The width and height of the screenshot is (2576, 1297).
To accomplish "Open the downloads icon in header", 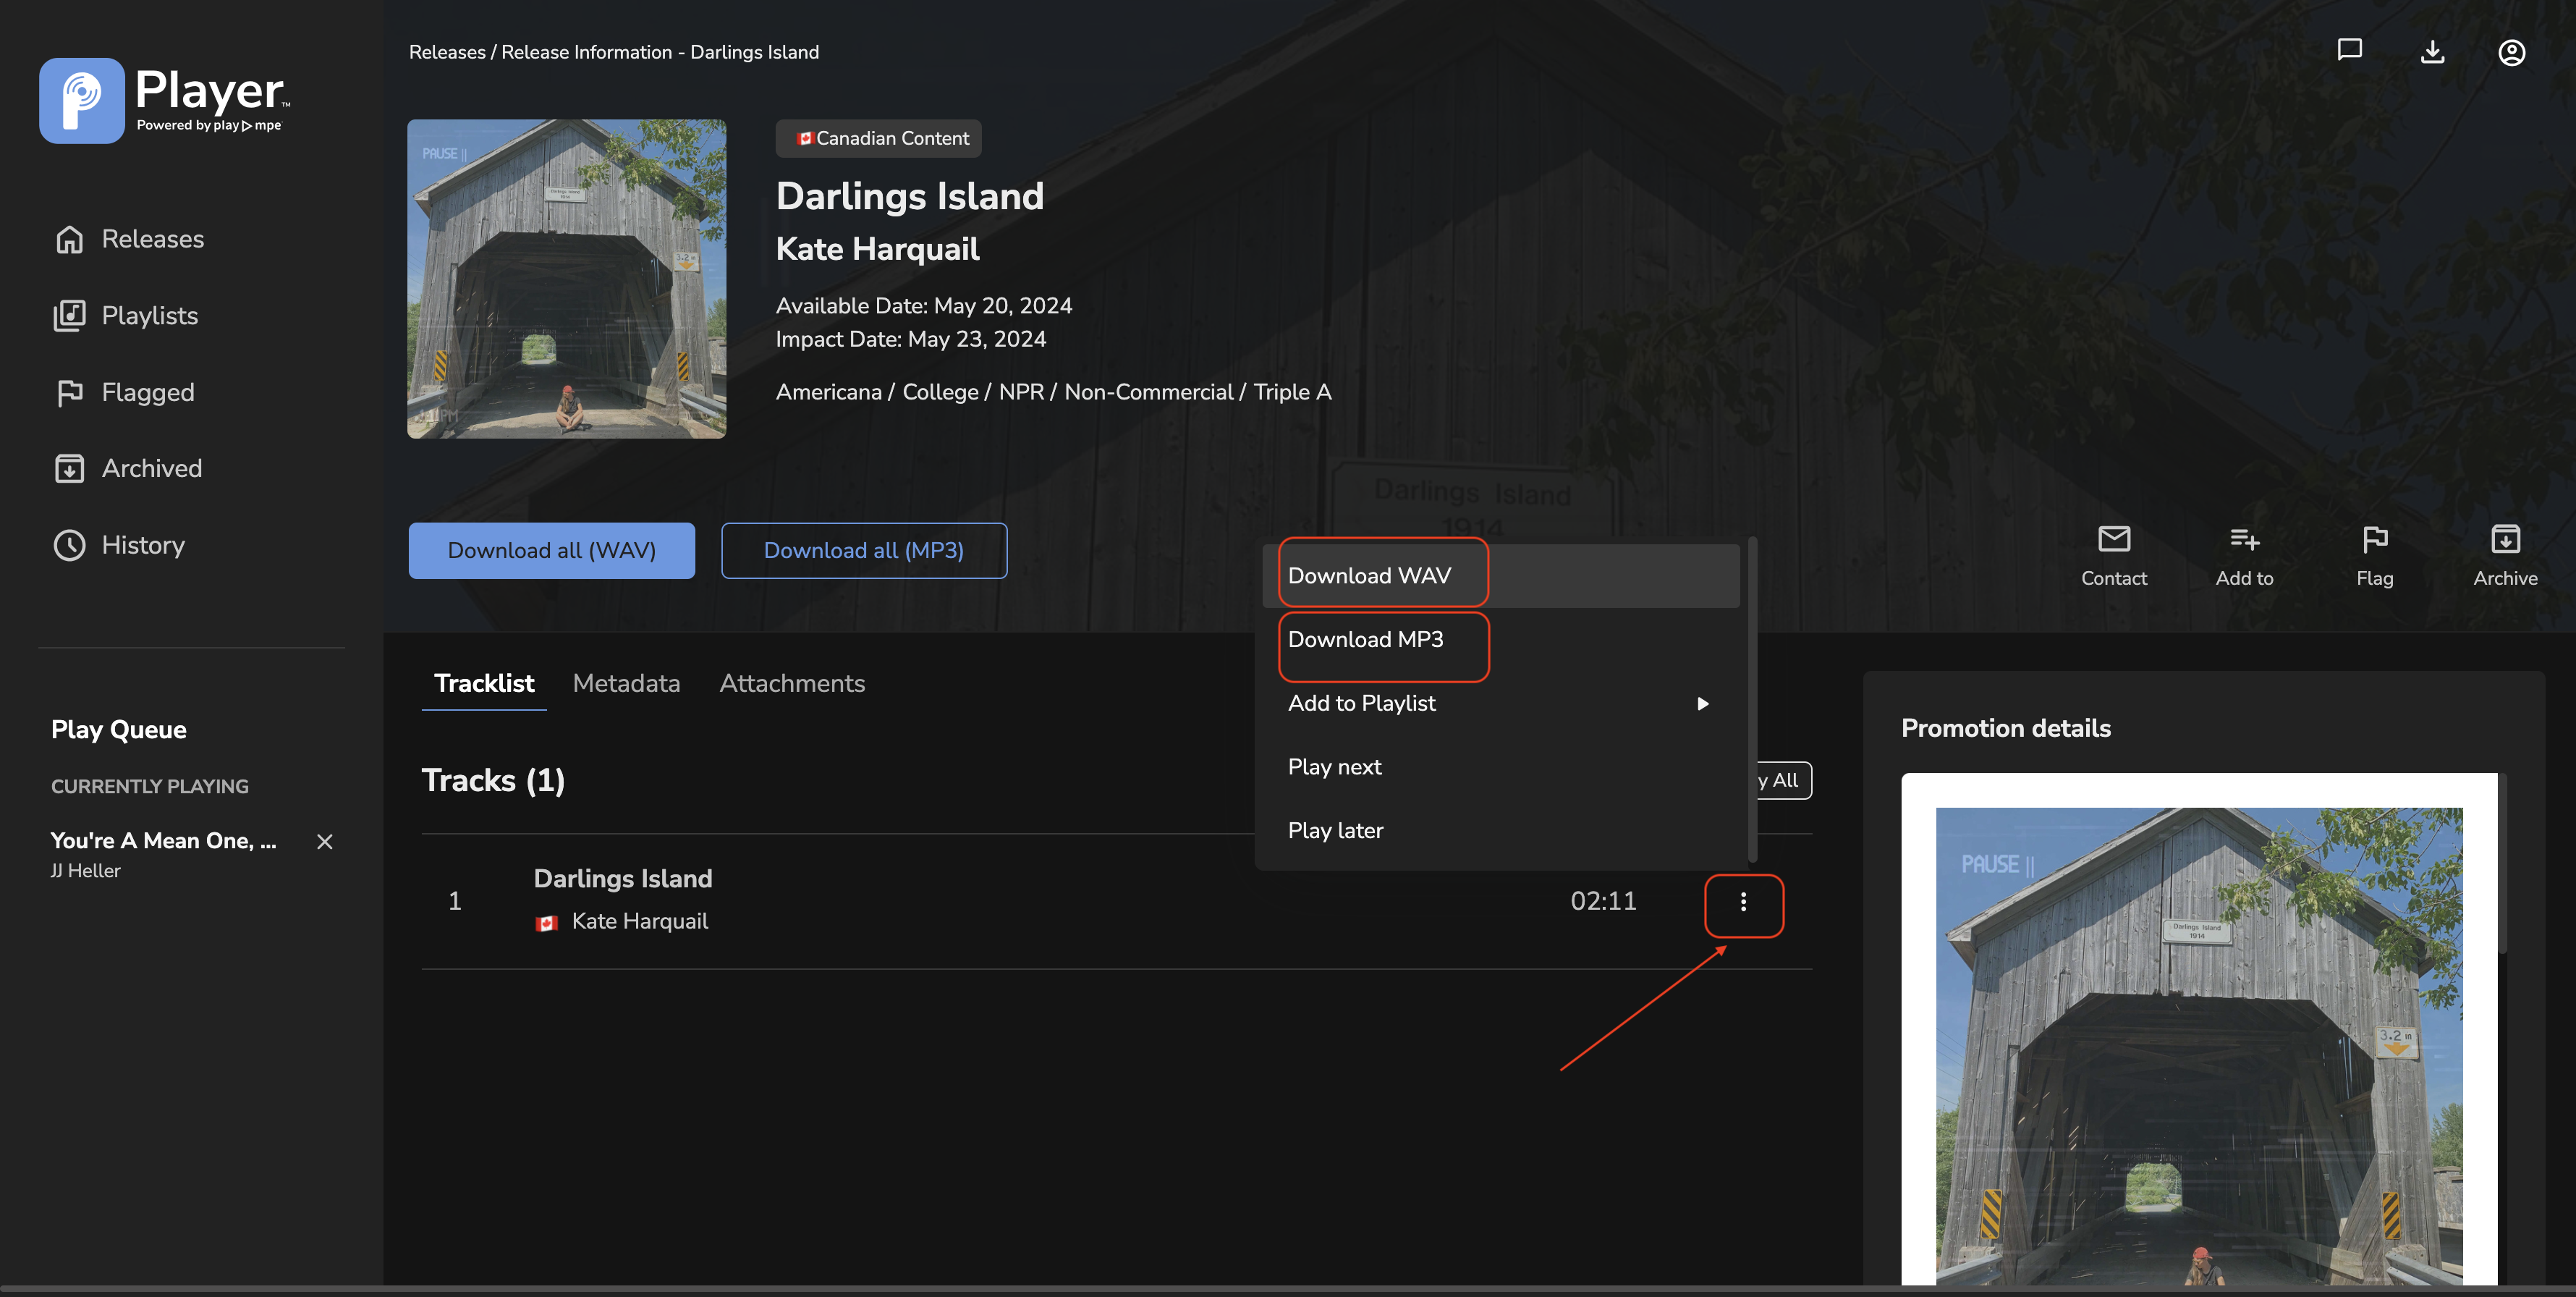I will tap(2432, 52).
